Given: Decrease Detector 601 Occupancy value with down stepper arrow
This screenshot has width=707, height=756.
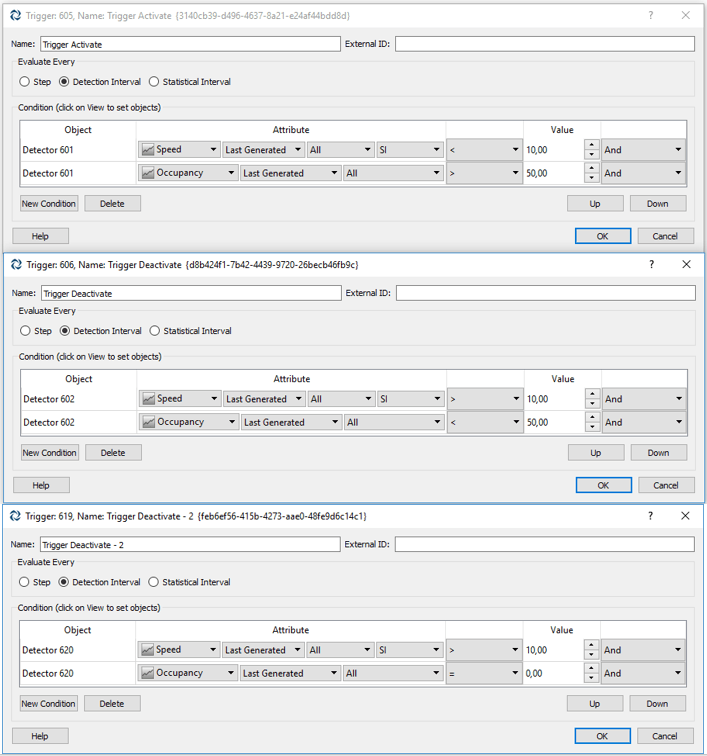Looking at the screenshot, I should point(592,178).
